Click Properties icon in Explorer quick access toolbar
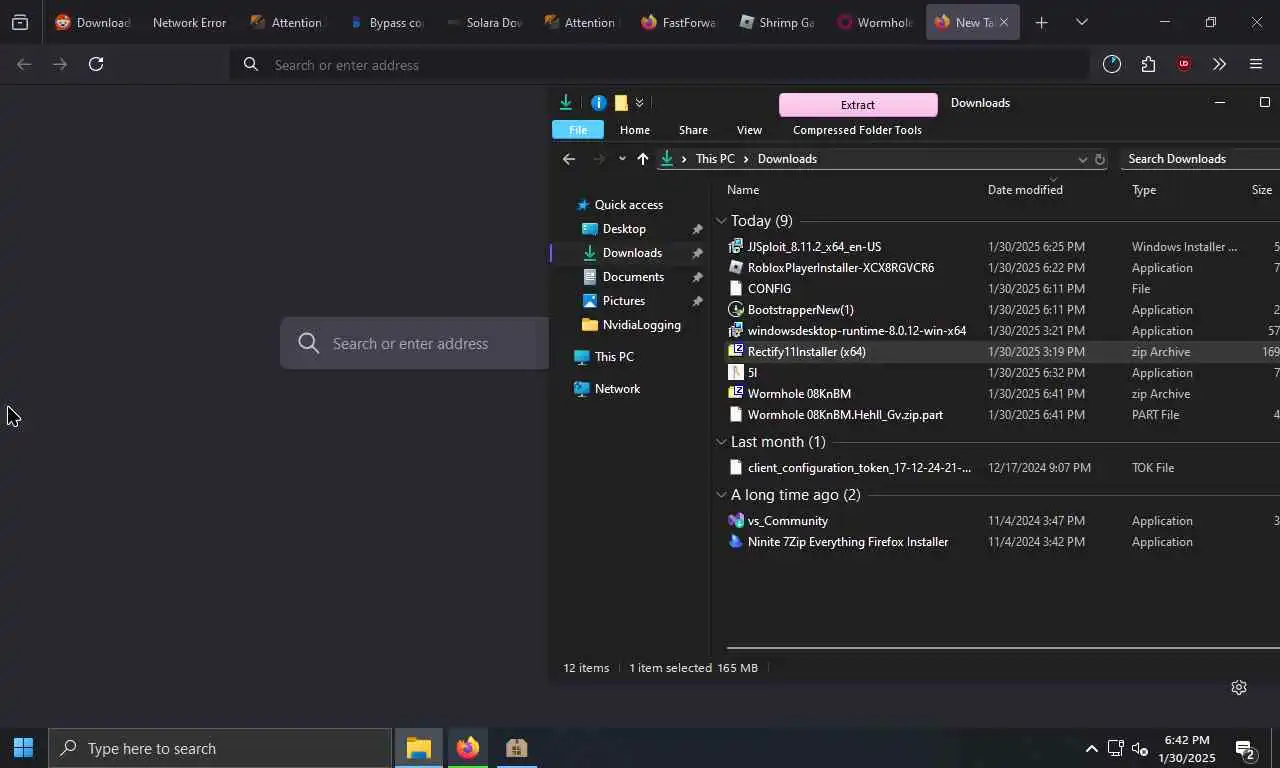 pos(598,102)
